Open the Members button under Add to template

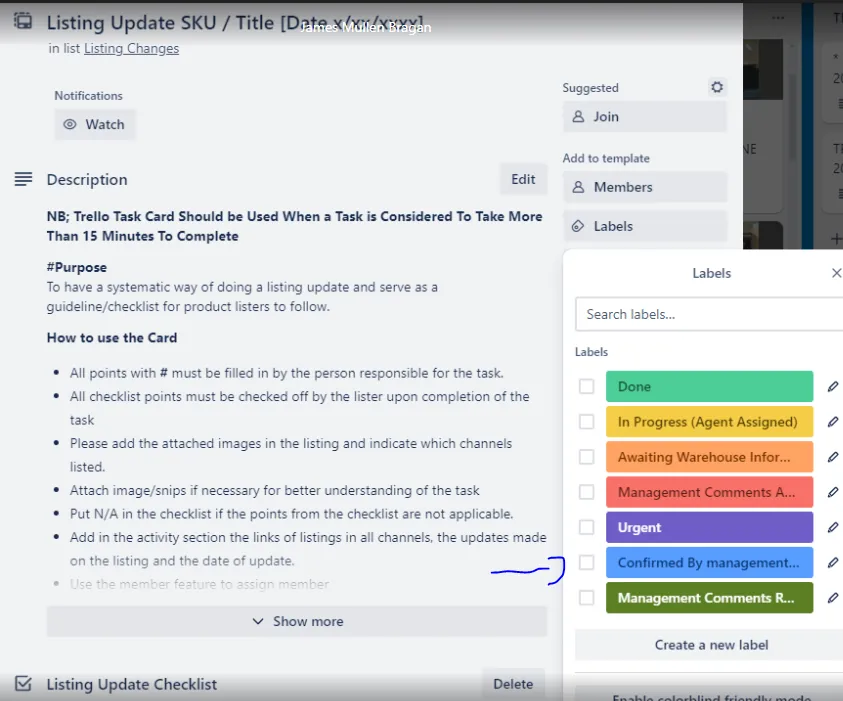pos(645,187)
